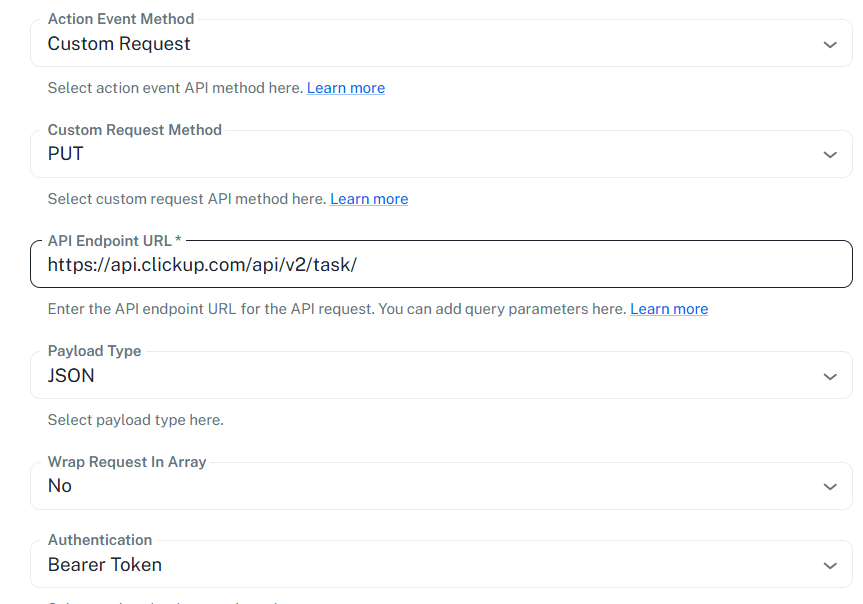Open Learn more link for custom request method

tap(369, 199)
